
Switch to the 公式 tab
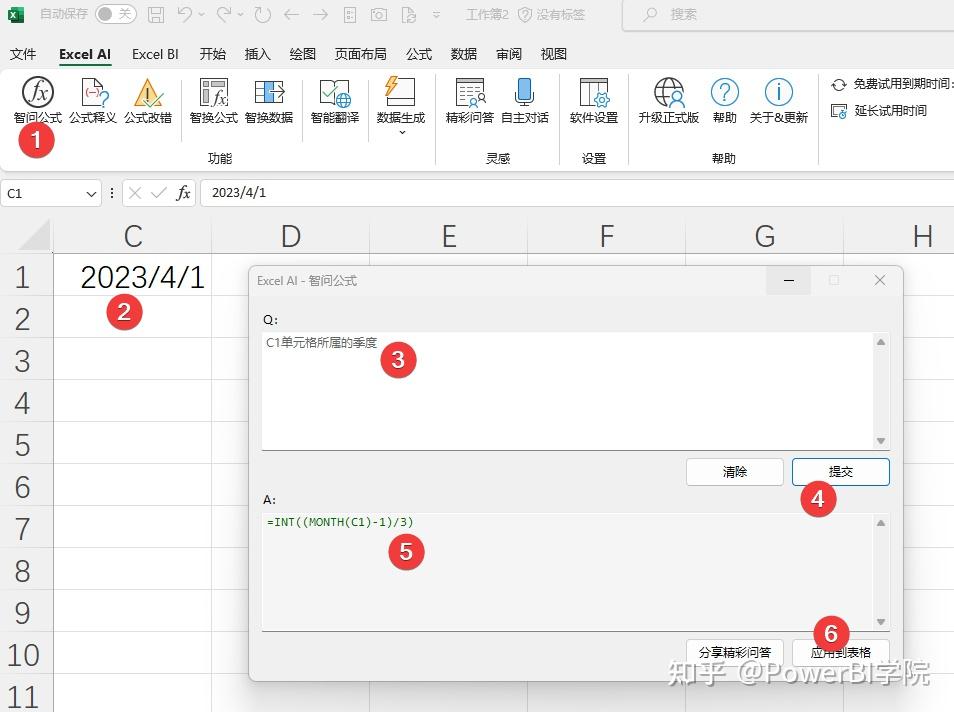(x=419, y=54)
